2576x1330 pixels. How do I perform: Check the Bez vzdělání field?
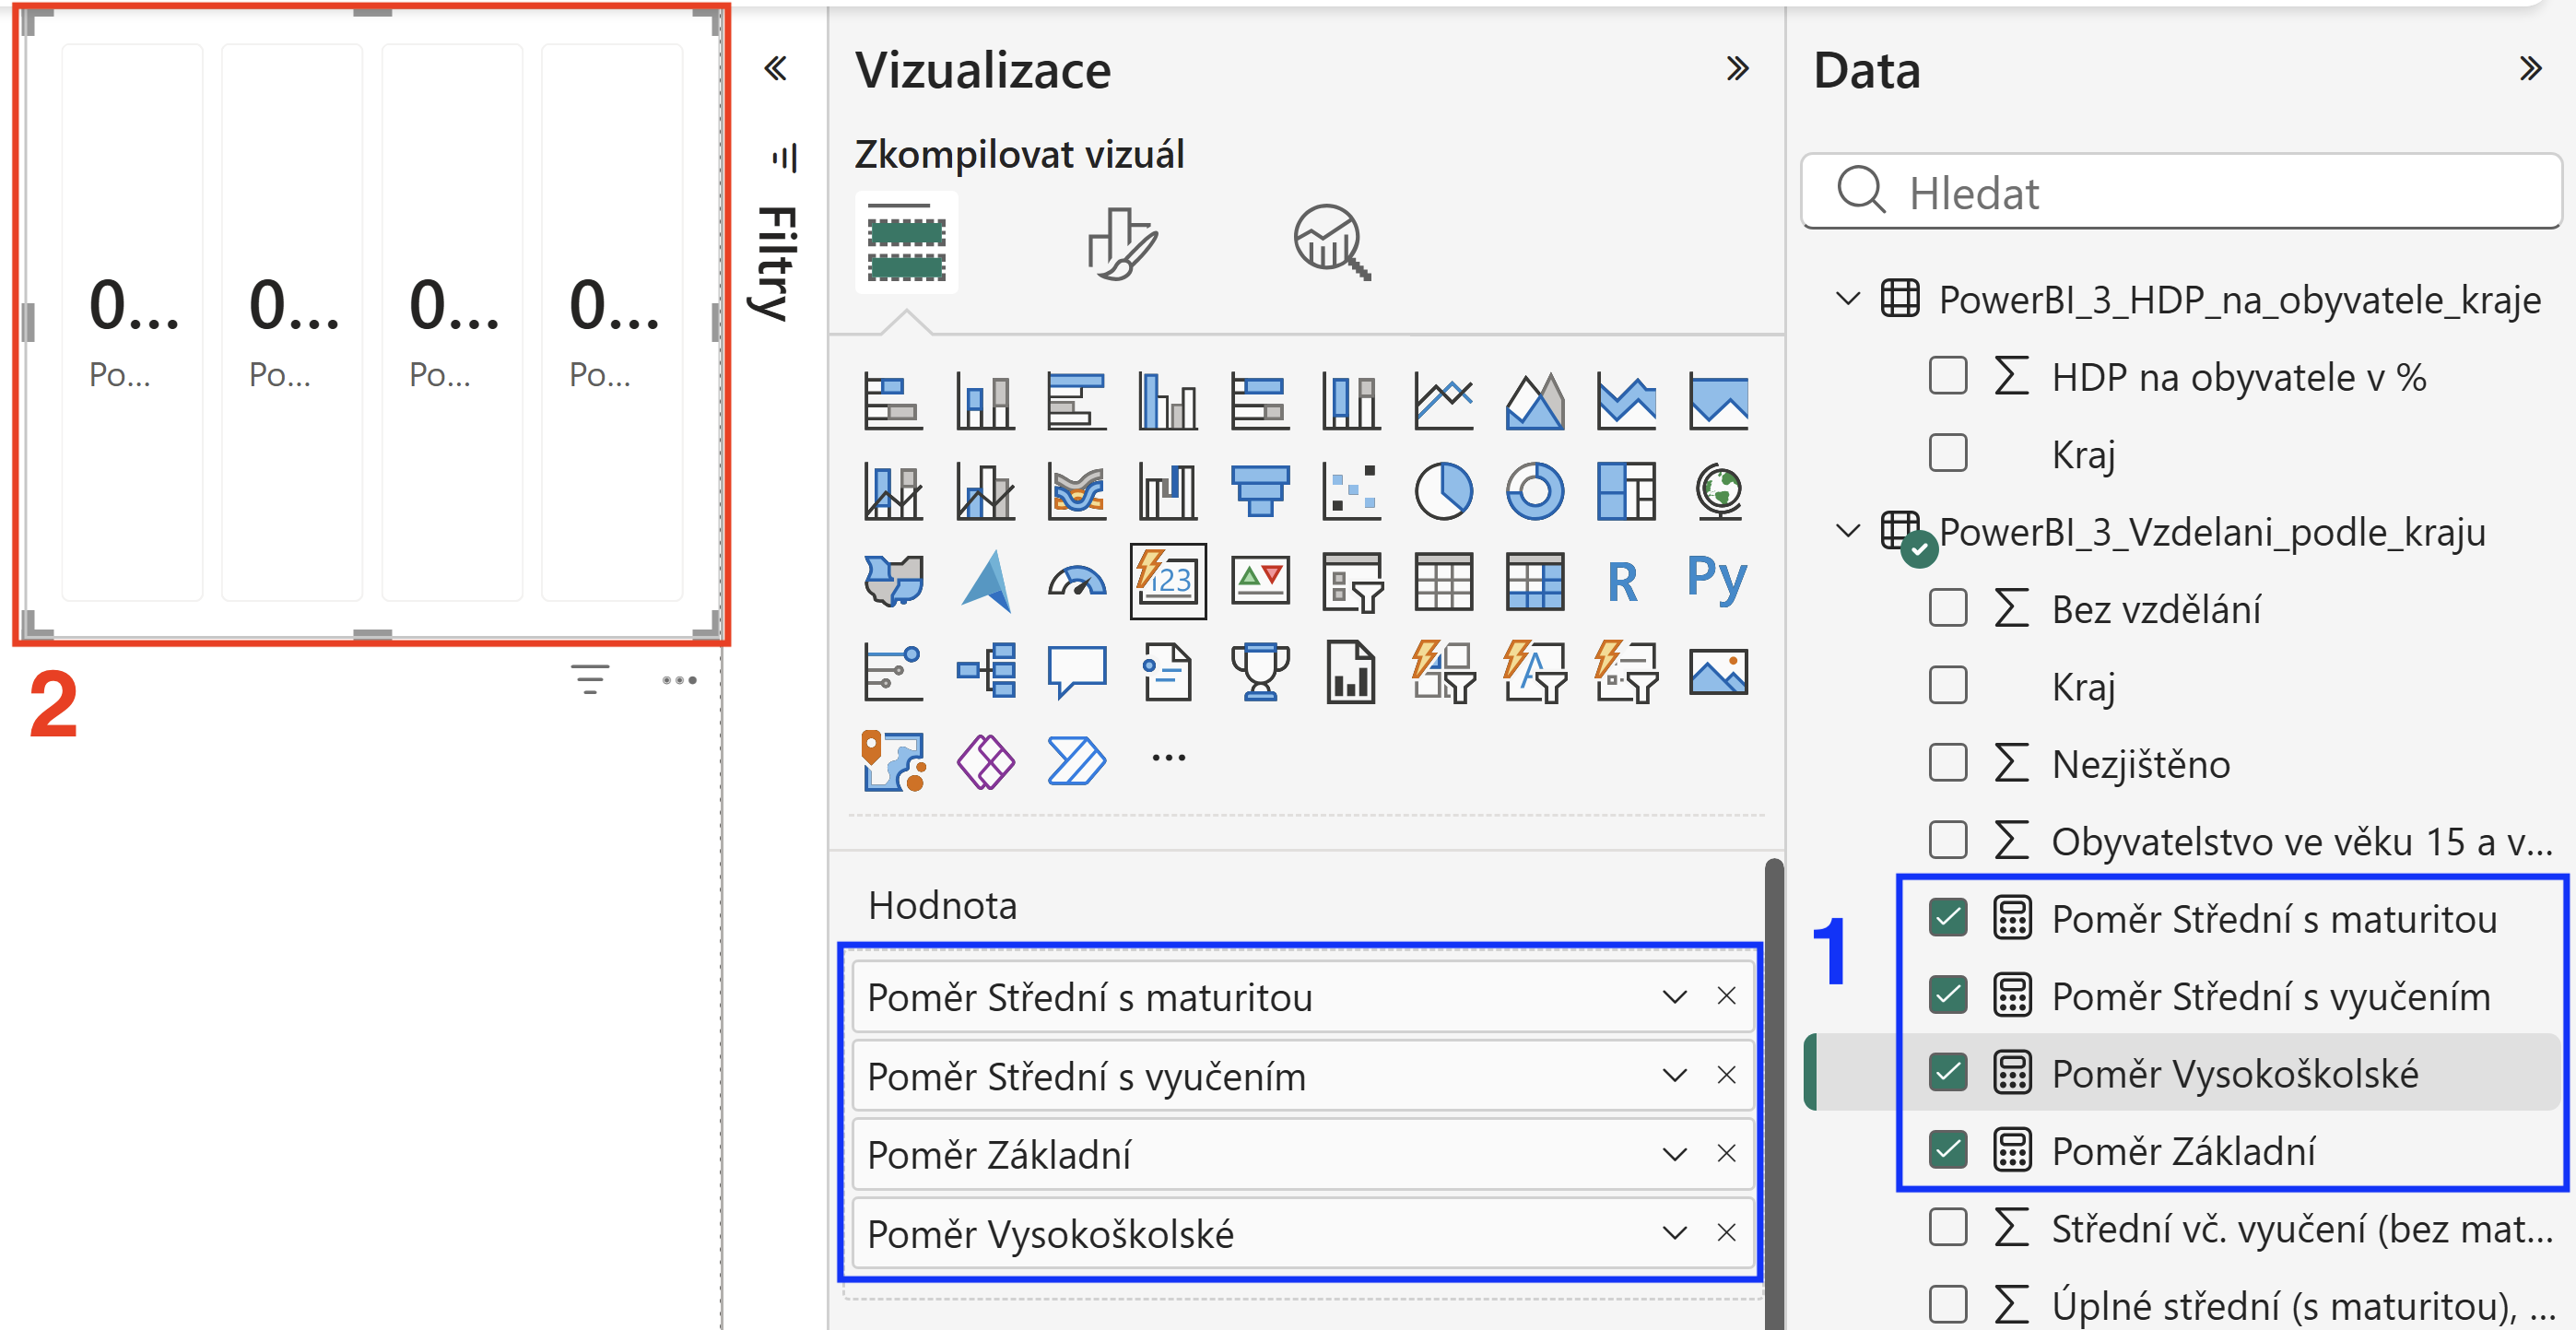1947,607
